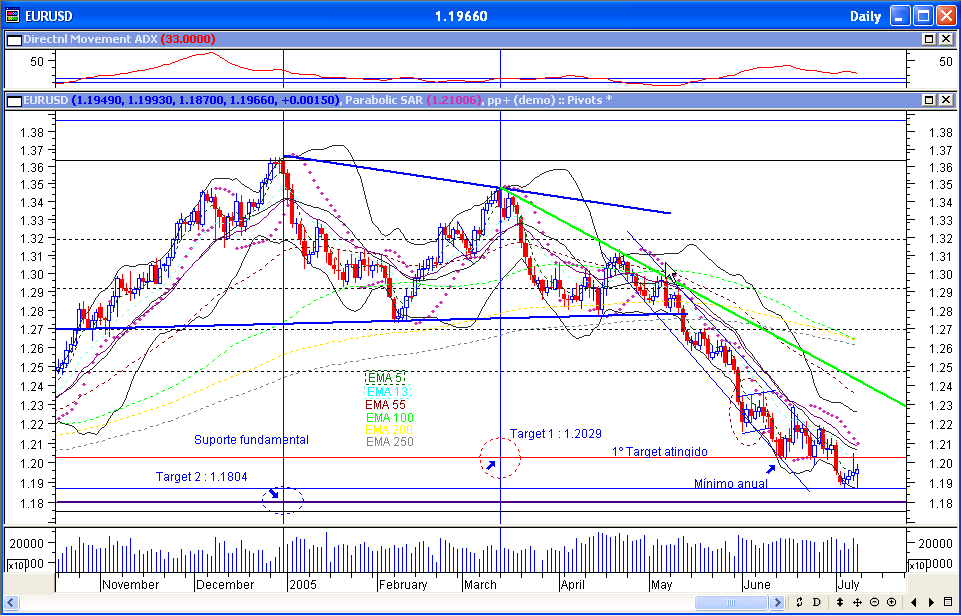Click the Mínimo anual annotation
The height and width of the screenshot is (616, 961).
point(730,484)
